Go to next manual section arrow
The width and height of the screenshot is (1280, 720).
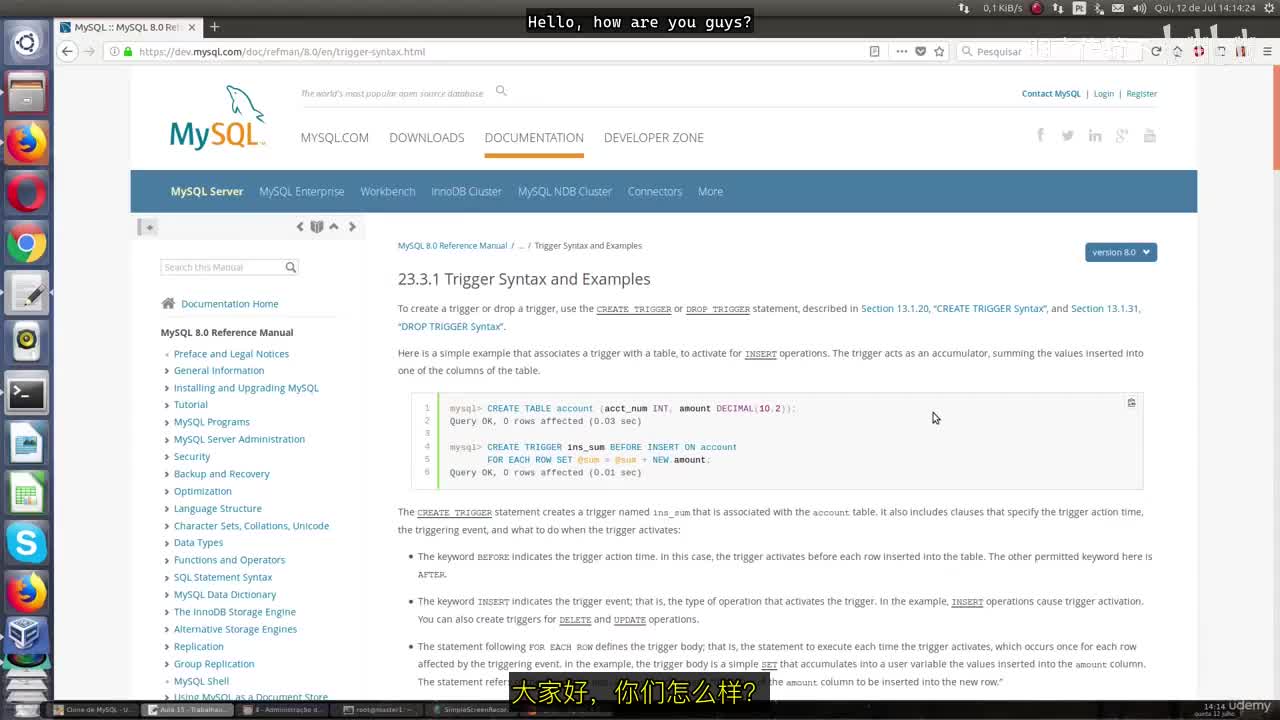point(352,227)
